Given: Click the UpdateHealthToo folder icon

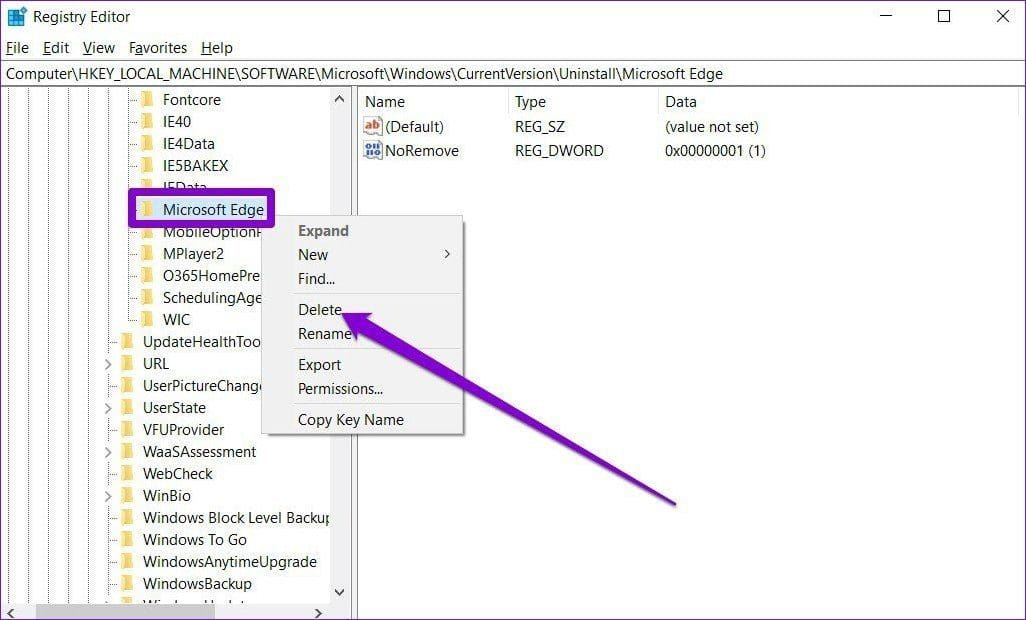Looking at the screenshot, I should point(128,341).
